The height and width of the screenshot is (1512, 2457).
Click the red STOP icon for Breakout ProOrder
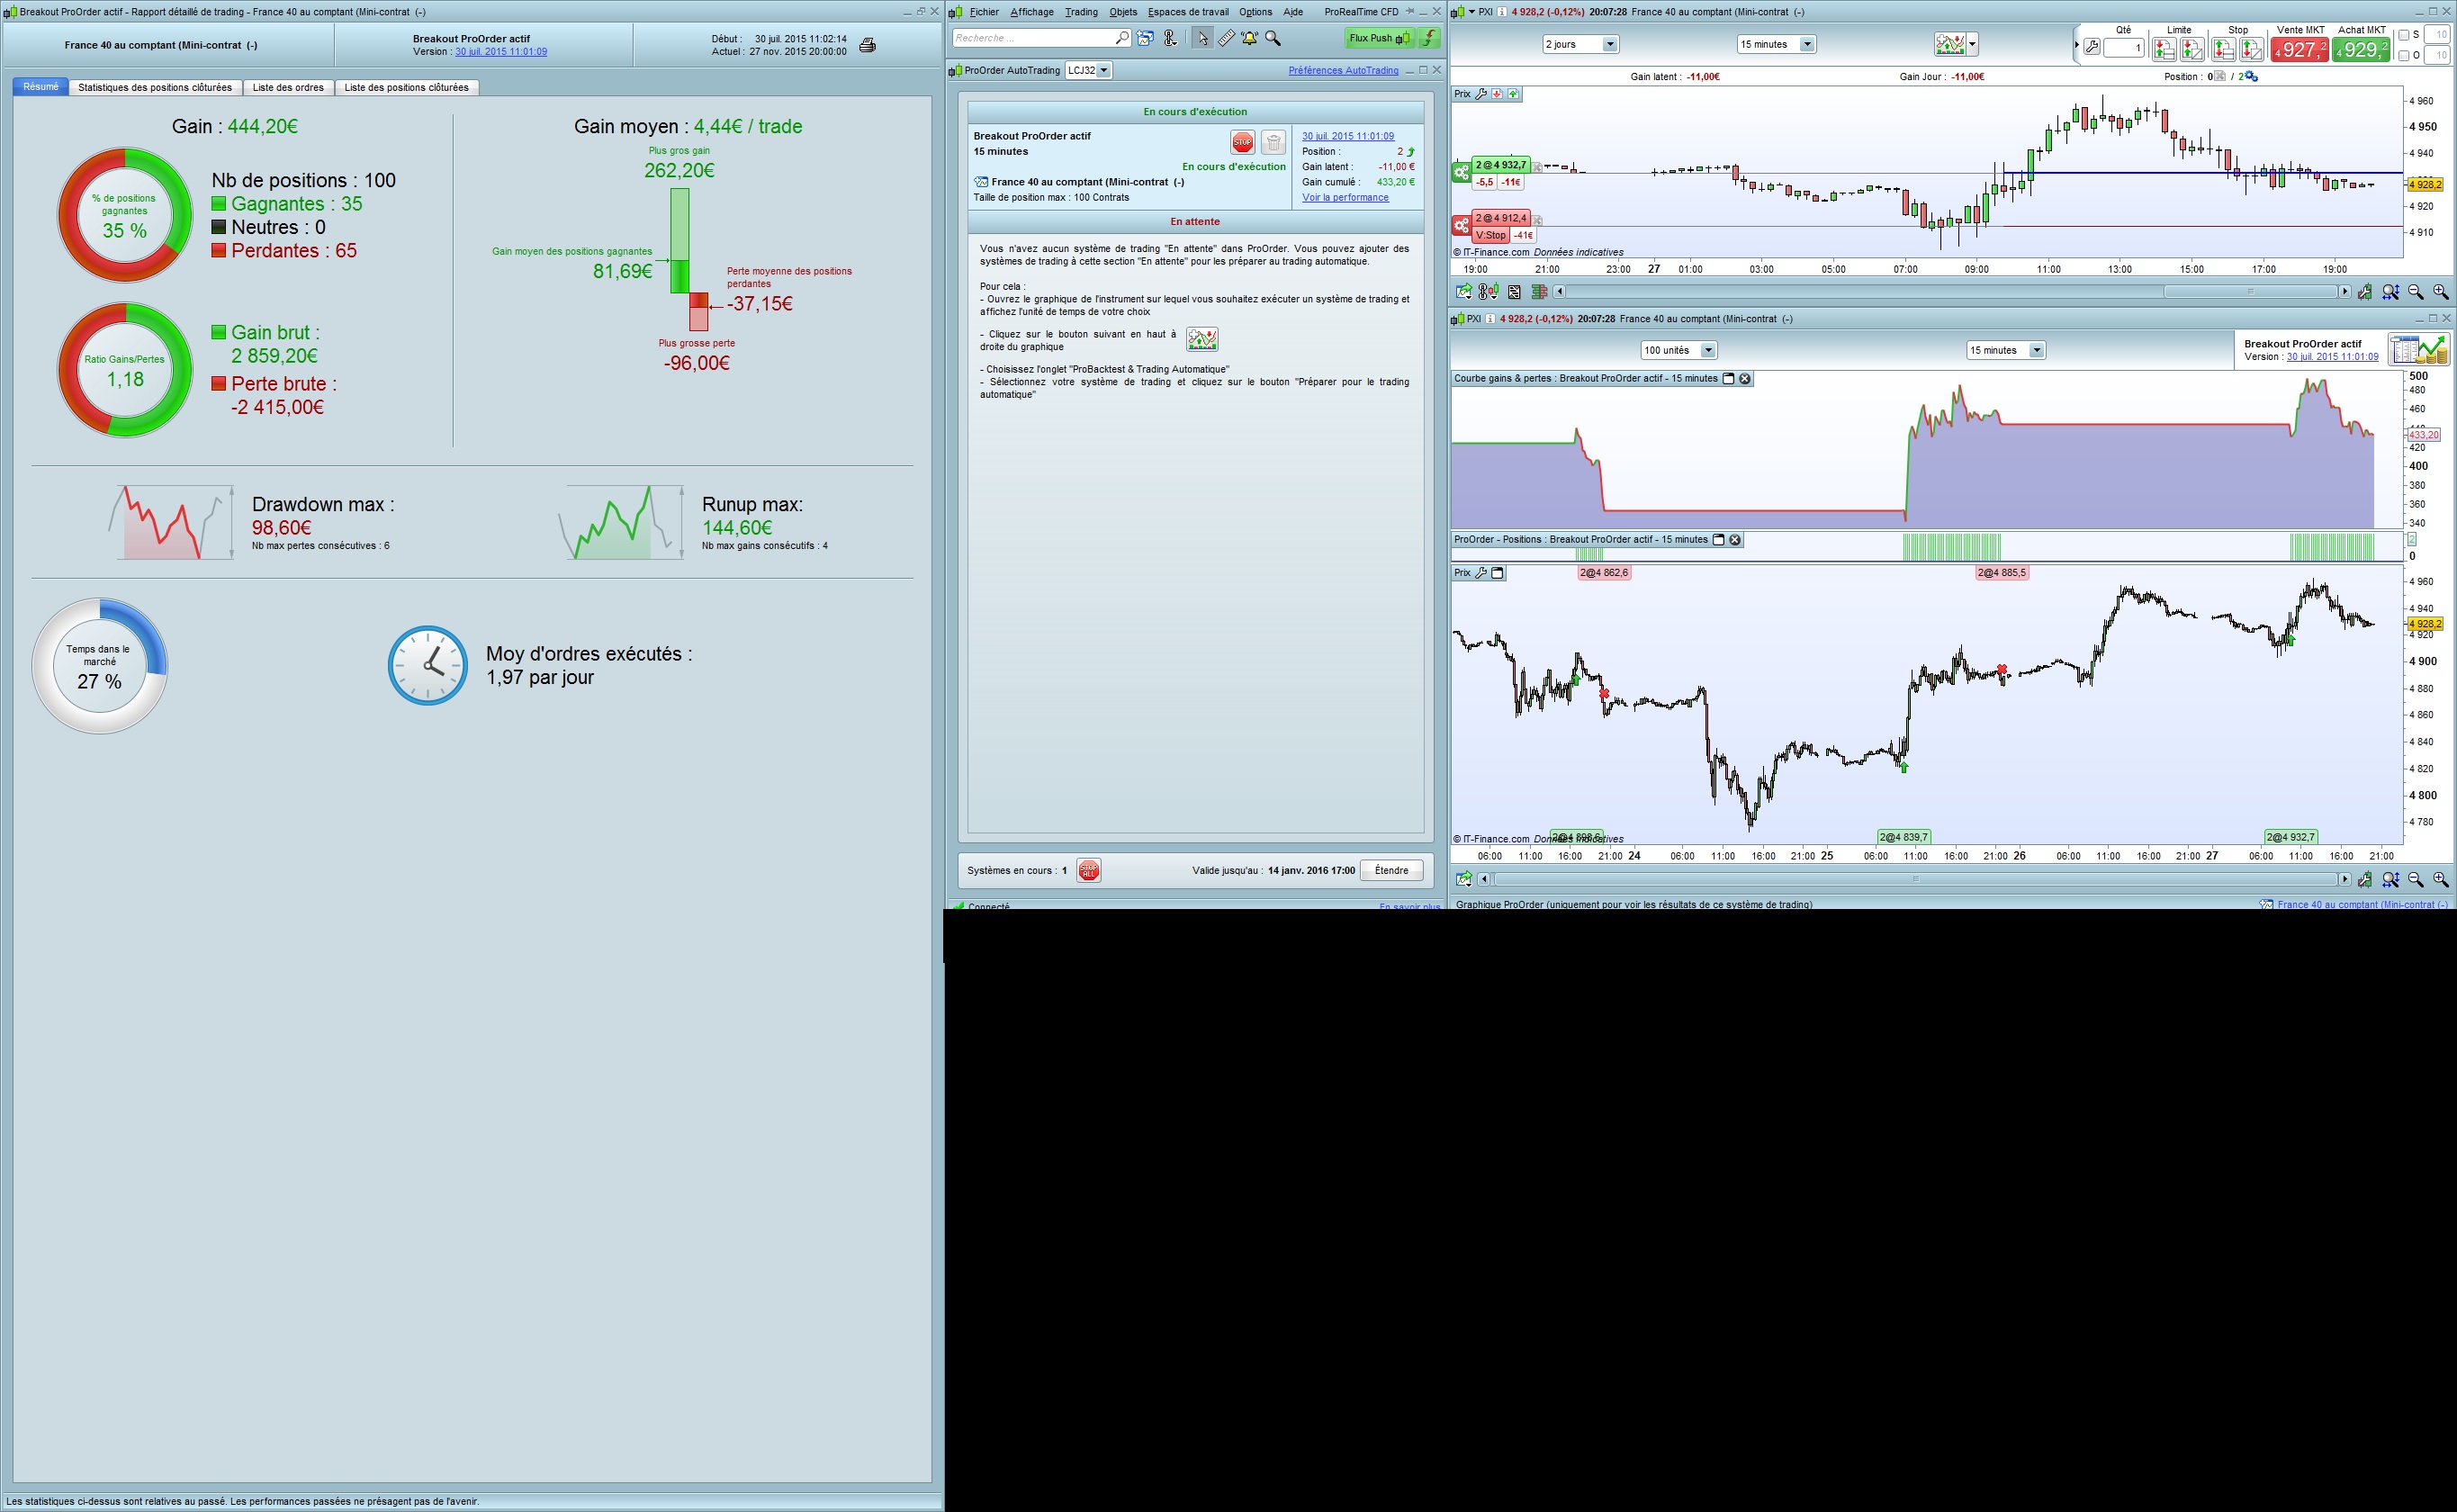[x=1242, y=142]
